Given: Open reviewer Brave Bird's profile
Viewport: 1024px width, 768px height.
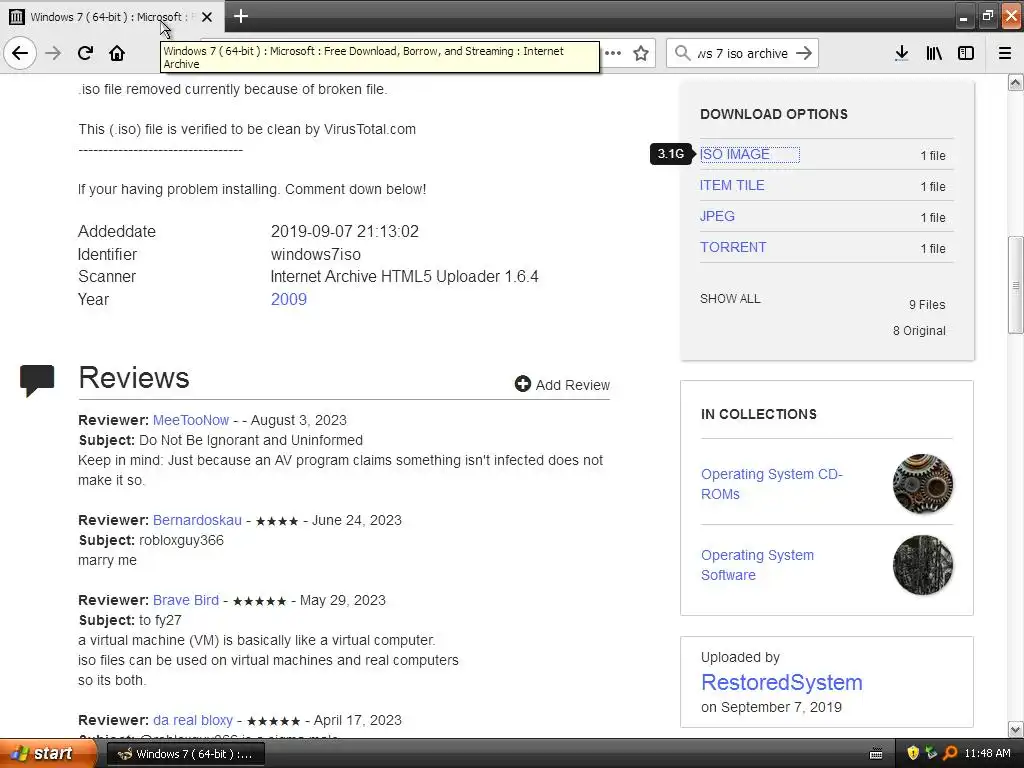Looking at the screenshot, I should click(x=185, y=600).
